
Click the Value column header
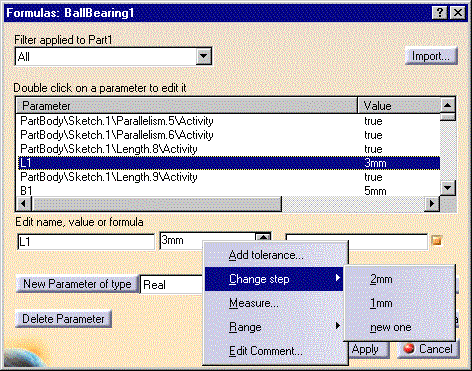point(399,106)
